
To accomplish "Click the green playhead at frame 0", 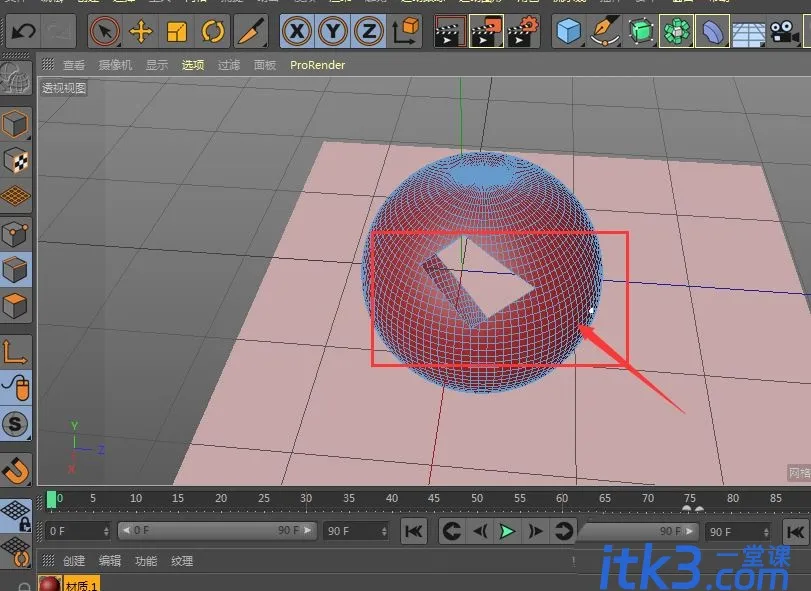I will [x=51, y=500].
